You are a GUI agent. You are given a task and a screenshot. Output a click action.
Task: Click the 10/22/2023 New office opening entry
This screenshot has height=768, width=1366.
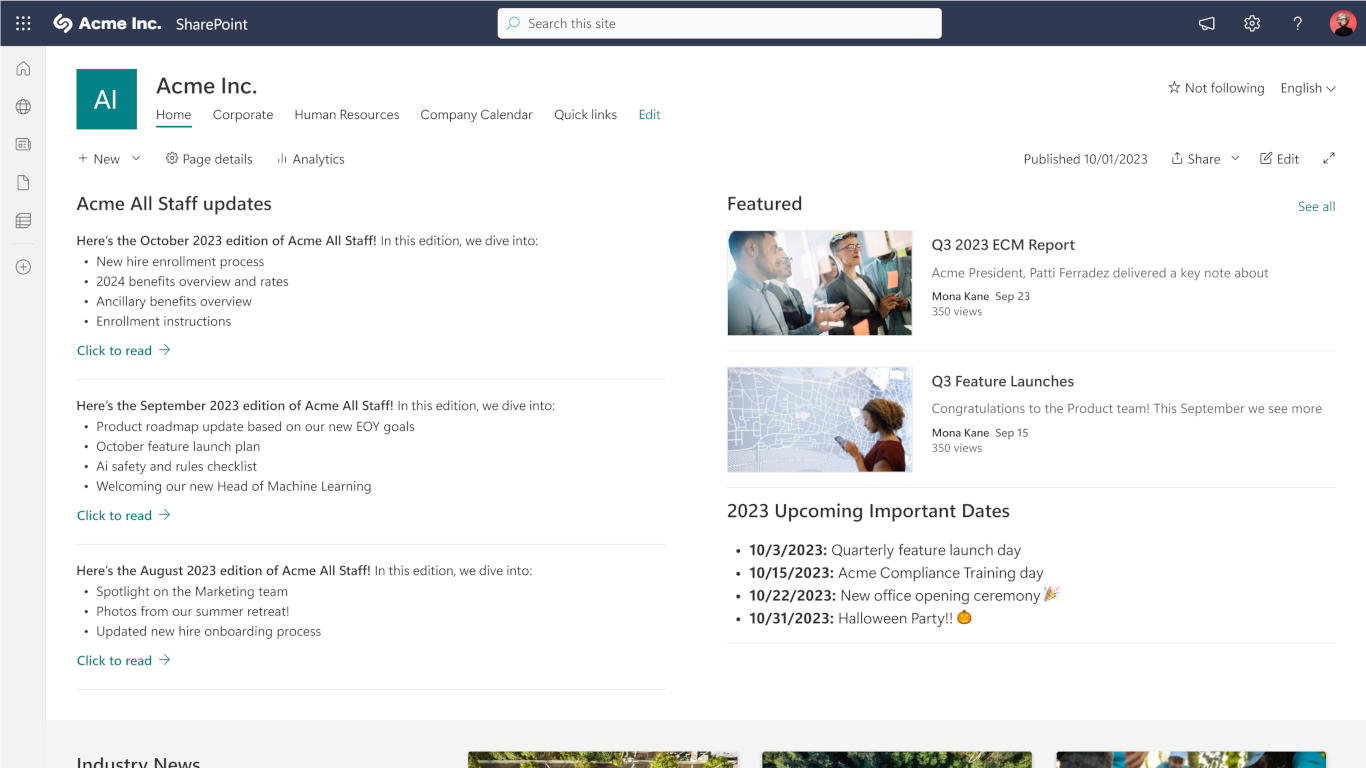pos(904,596)
